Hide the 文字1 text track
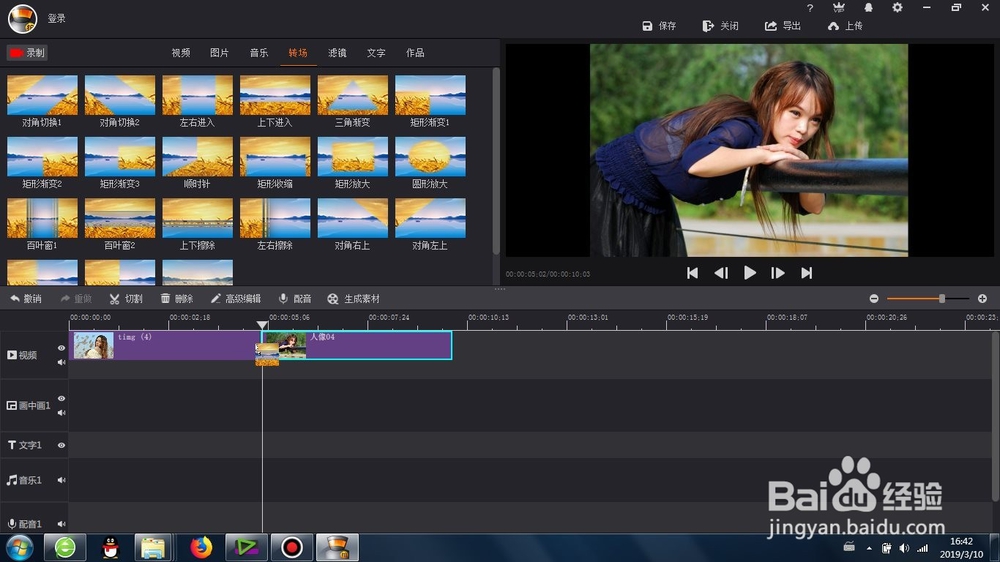Viewport: 1000px width, 562px height. tap(61, 445)
